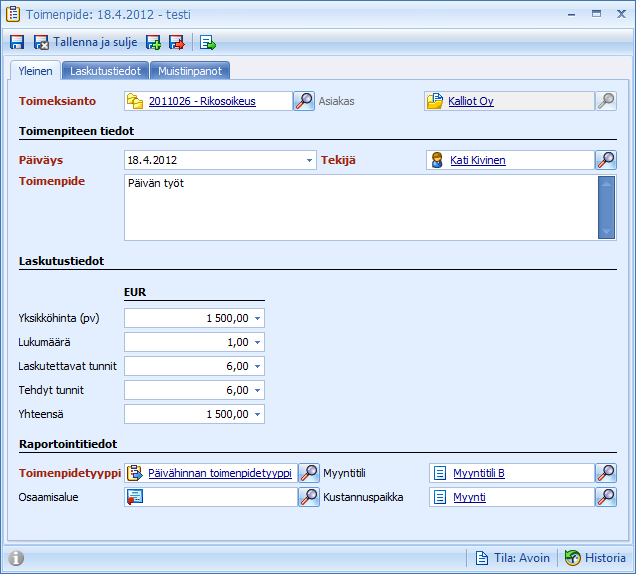This screenshot has width=636, height=574.
Task: Click magnifier search next to Toimeksianto field
Action: coord(304,101)
